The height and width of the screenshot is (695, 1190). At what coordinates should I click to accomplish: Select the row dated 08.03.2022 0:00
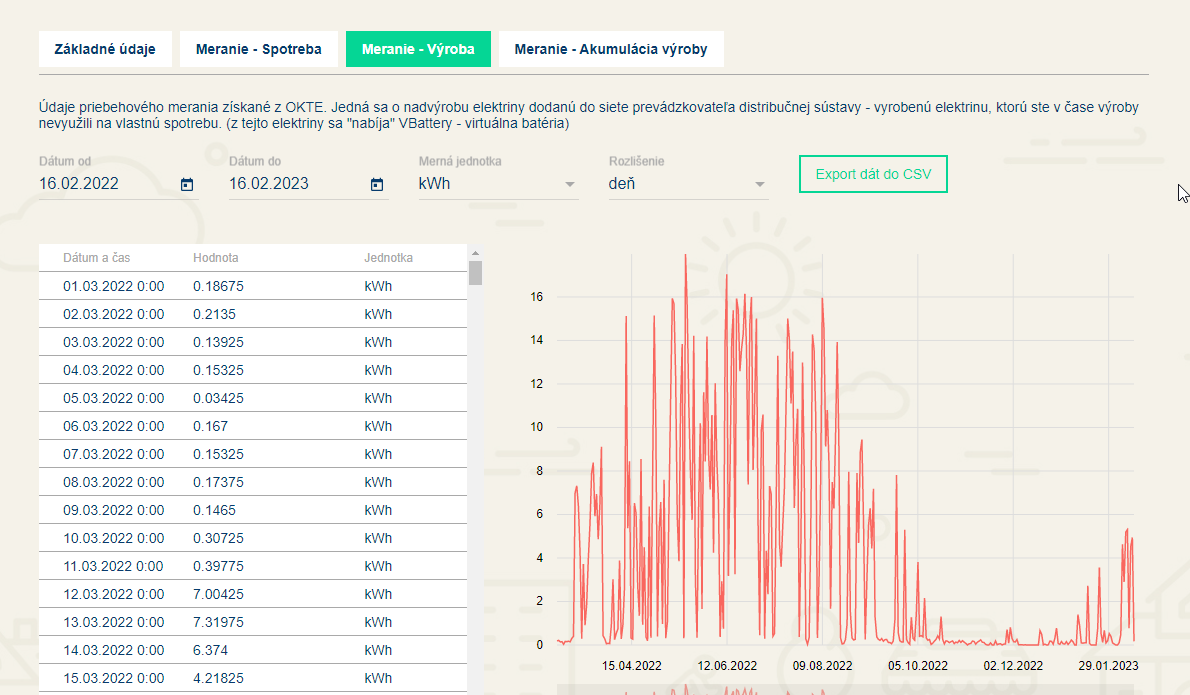tap(253, 483)
